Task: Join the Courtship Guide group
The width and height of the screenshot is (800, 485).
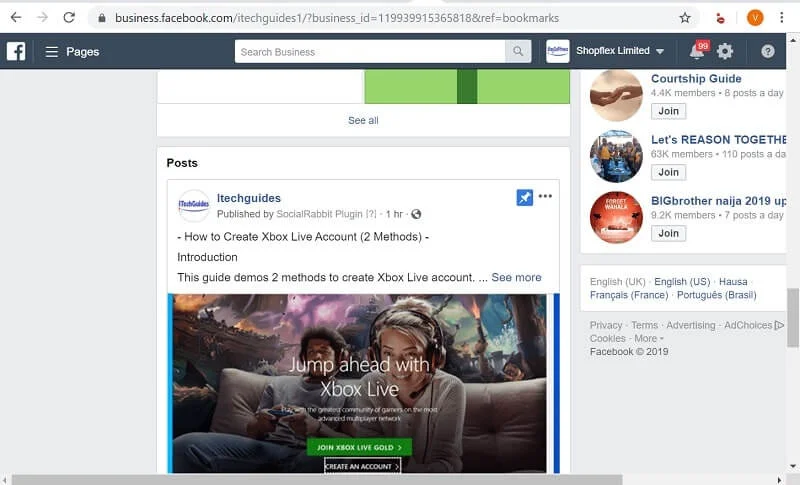Action: tap(668, 111)
